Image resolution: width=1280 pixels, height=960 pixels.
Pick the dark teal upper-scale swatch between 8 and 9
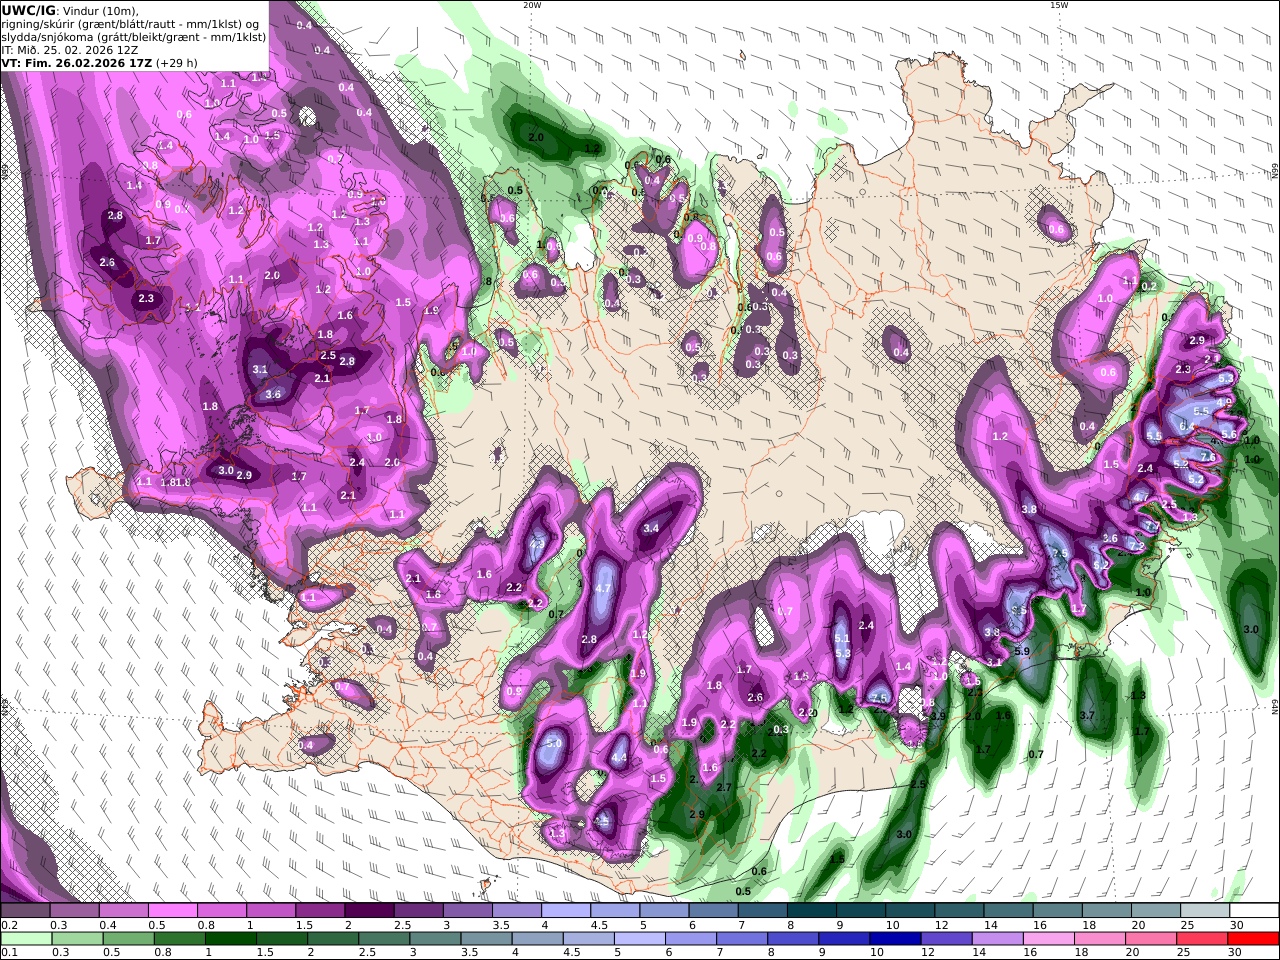tap(811, 911)
